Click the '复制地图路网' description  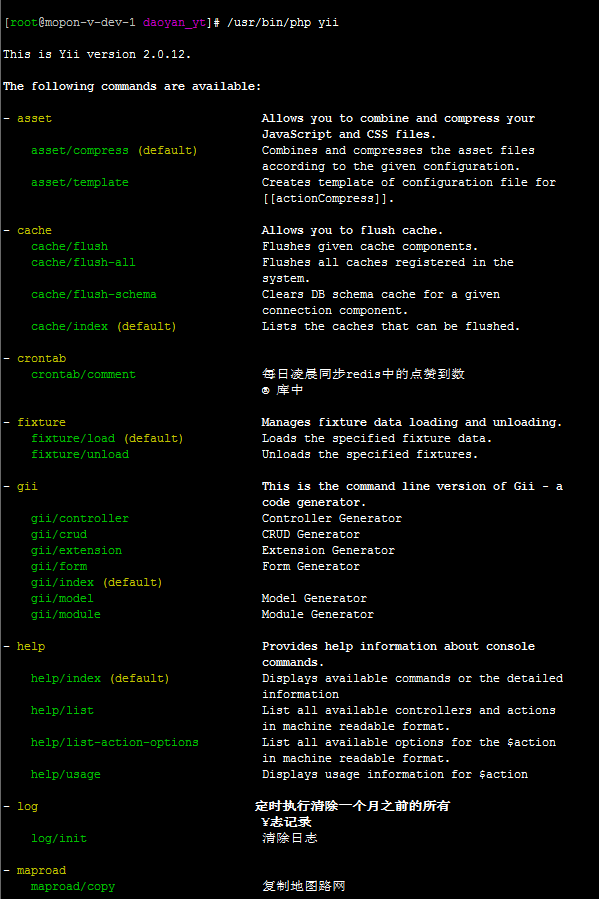(304, 886)
